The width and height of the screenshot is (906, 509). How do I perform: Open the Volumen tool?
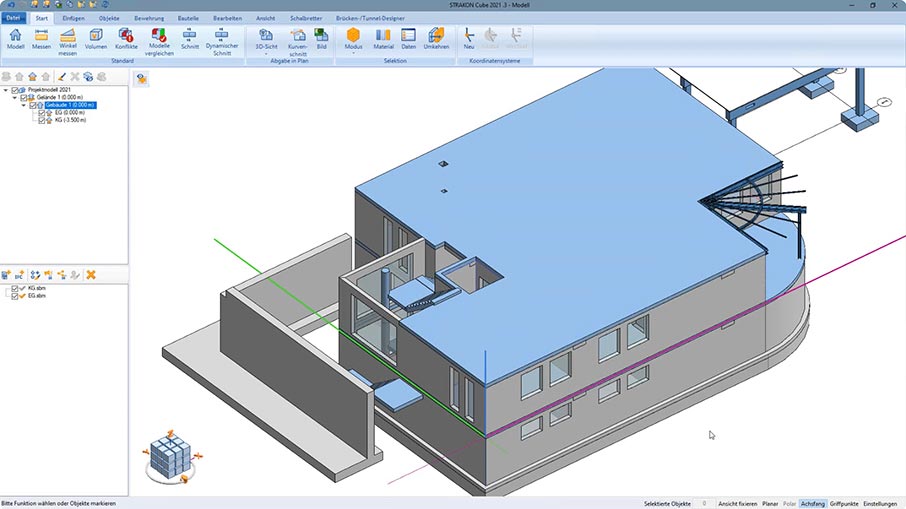click(96, 38)
